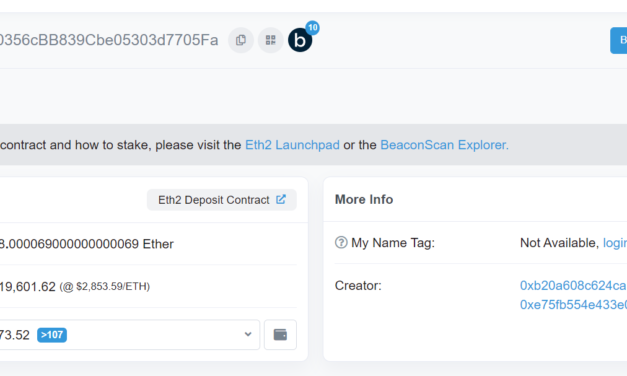Select the Ether balance value text
Viewport: 627px width, 376px height.
87,244
